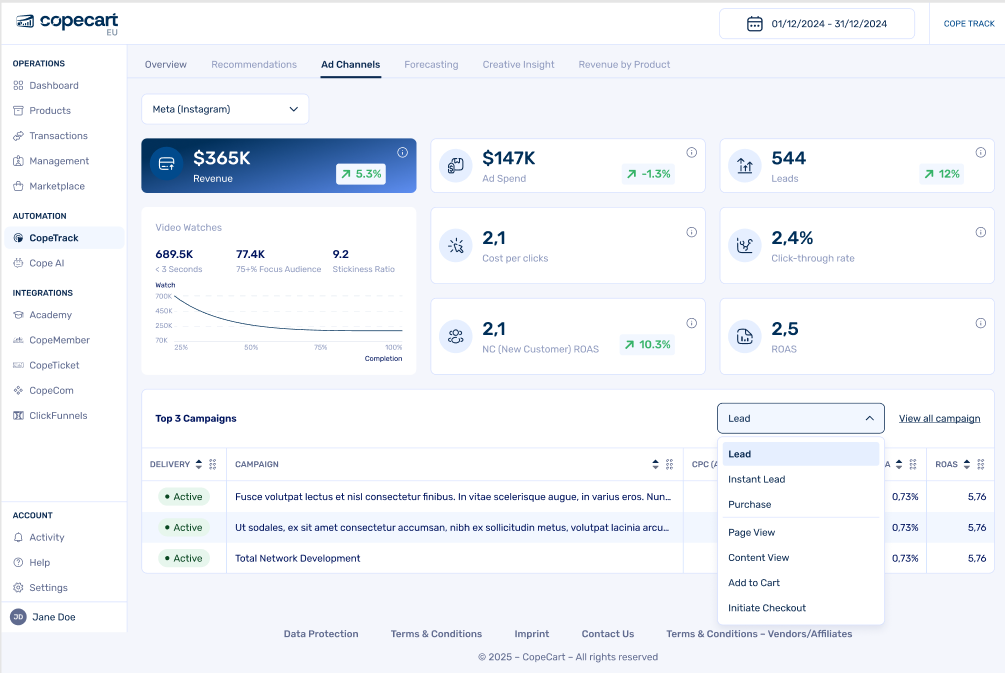1005x673 pixels.
Task: Choose Page View option
Action: coord(801,533)
